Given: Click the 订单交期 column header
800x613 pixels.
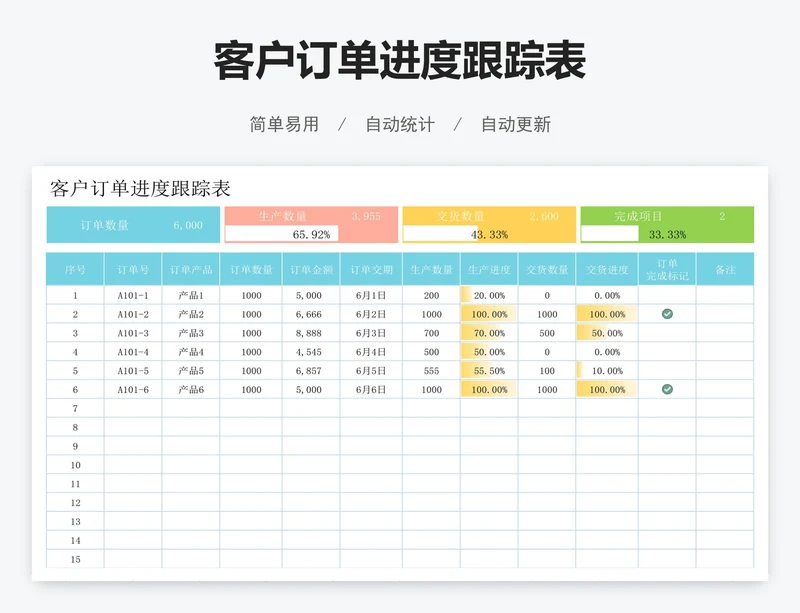Looking at the screenshot, I should click(x=371, y=269).
